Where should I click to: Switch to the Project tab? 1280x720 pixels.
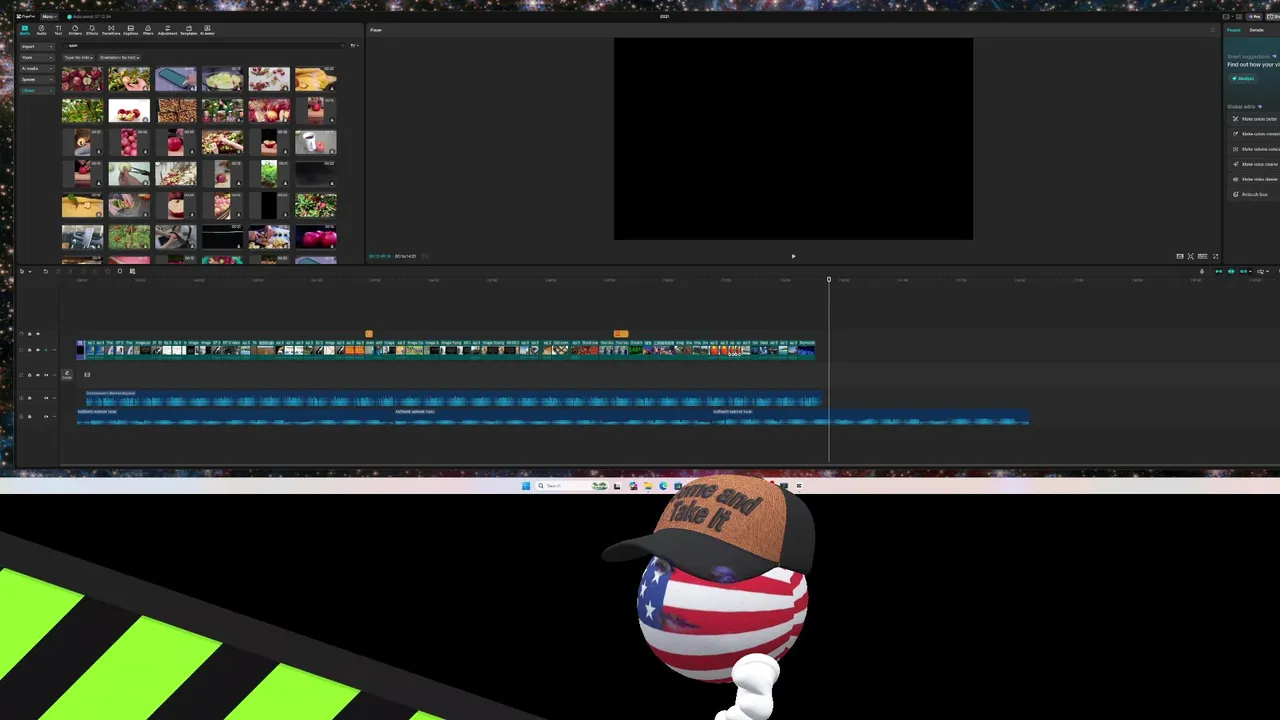click(x=1234, y=30)
